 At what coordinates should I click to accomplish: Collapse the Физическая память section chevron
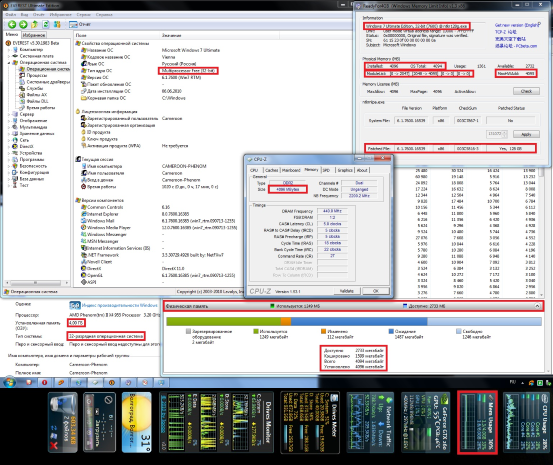(537, 306)
